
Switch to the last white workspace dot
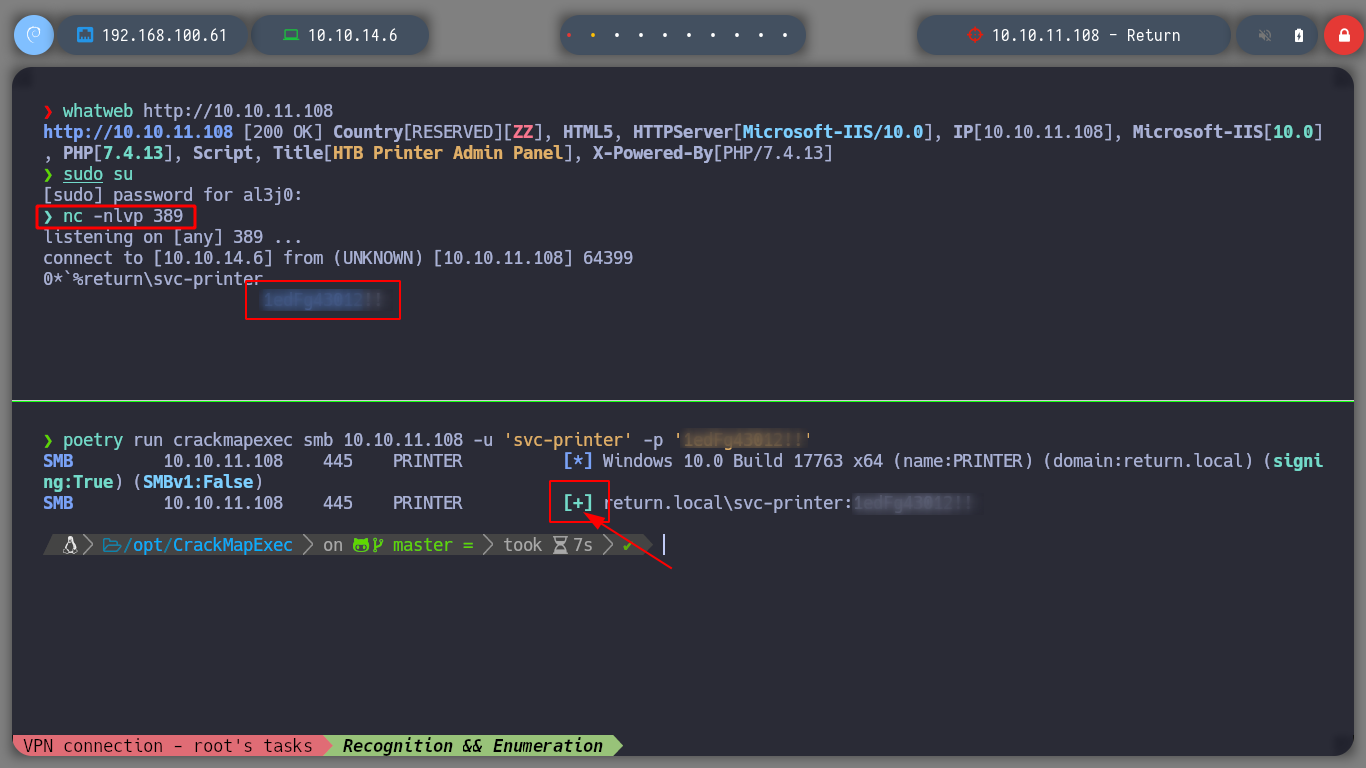(x=785, y=35)
